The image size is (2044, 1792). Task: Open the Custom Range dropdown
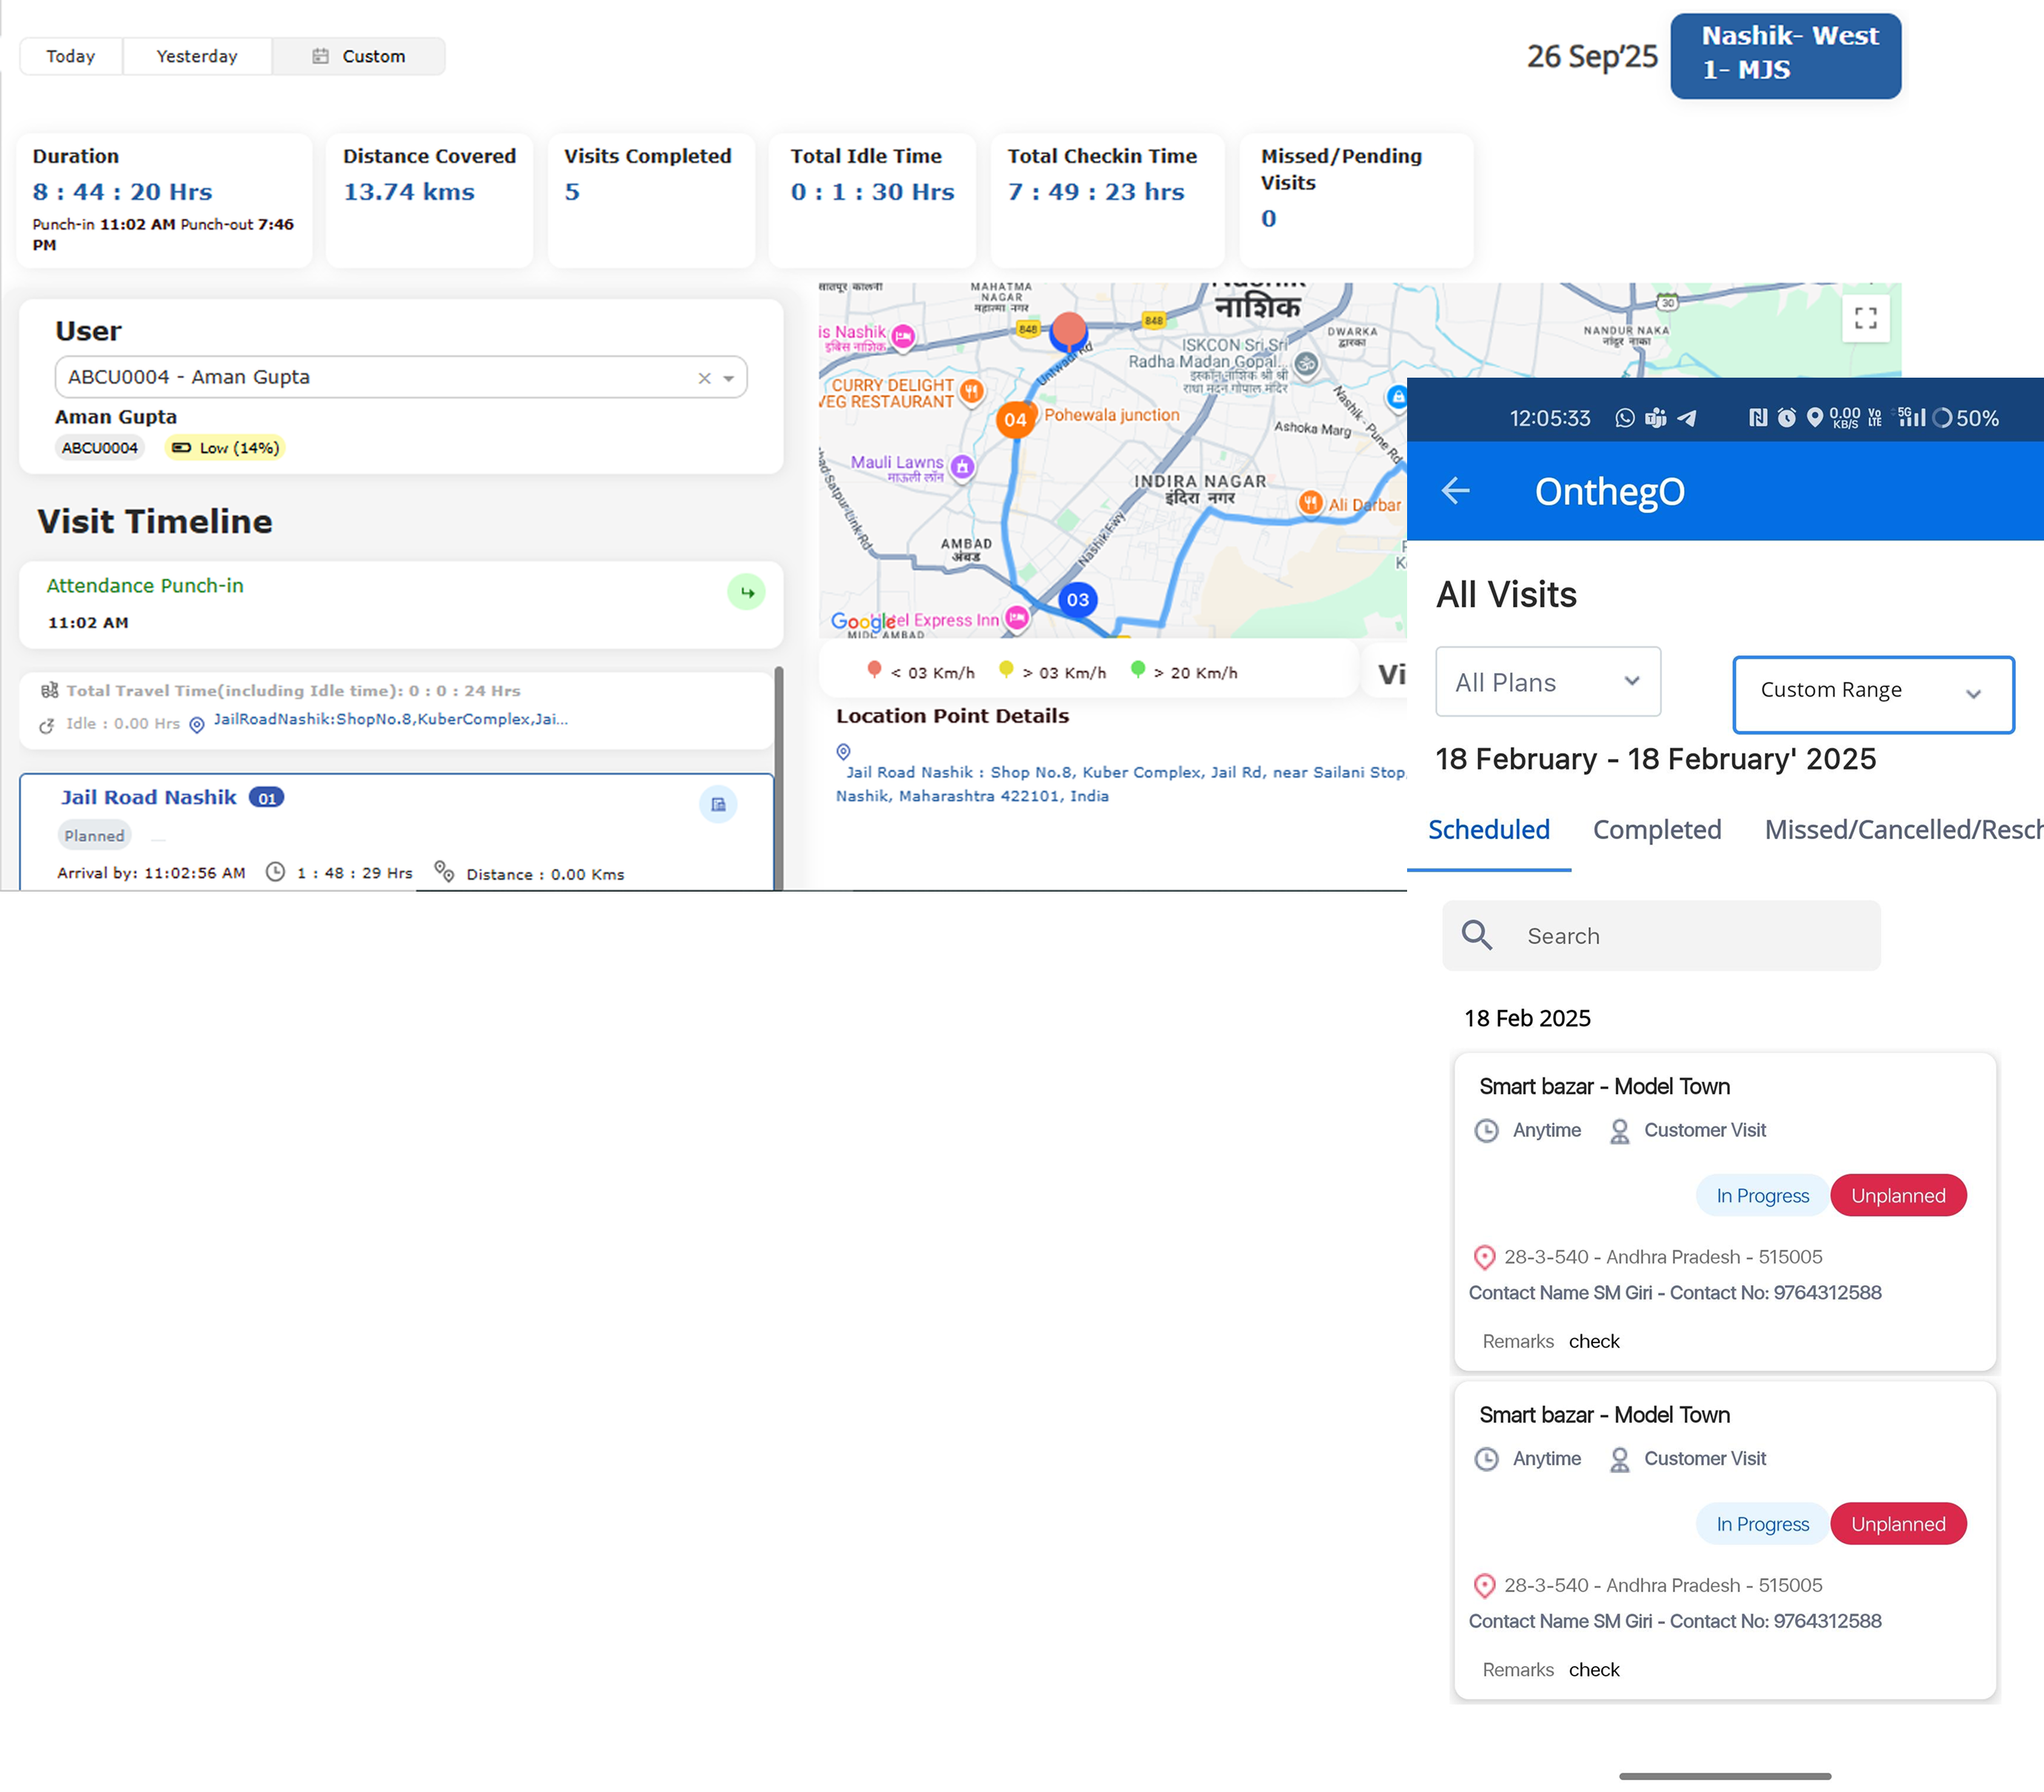coord(1872,692)
